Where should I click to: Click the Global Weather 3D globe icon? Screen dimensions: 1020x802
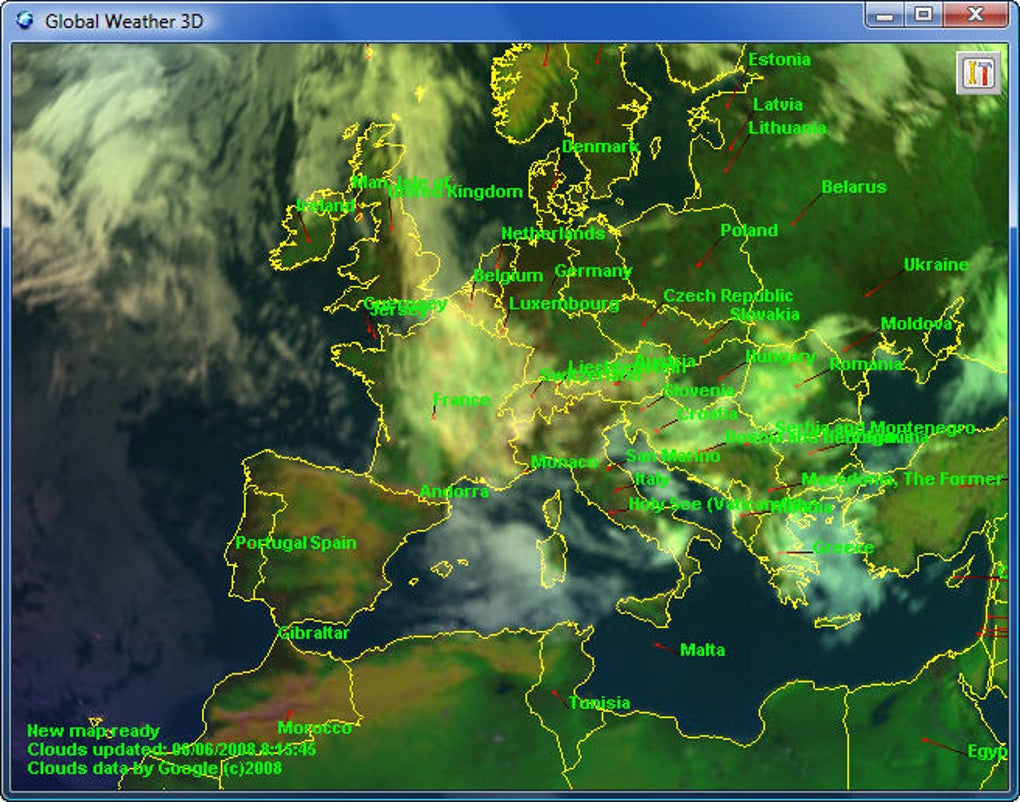coord(25,20)
